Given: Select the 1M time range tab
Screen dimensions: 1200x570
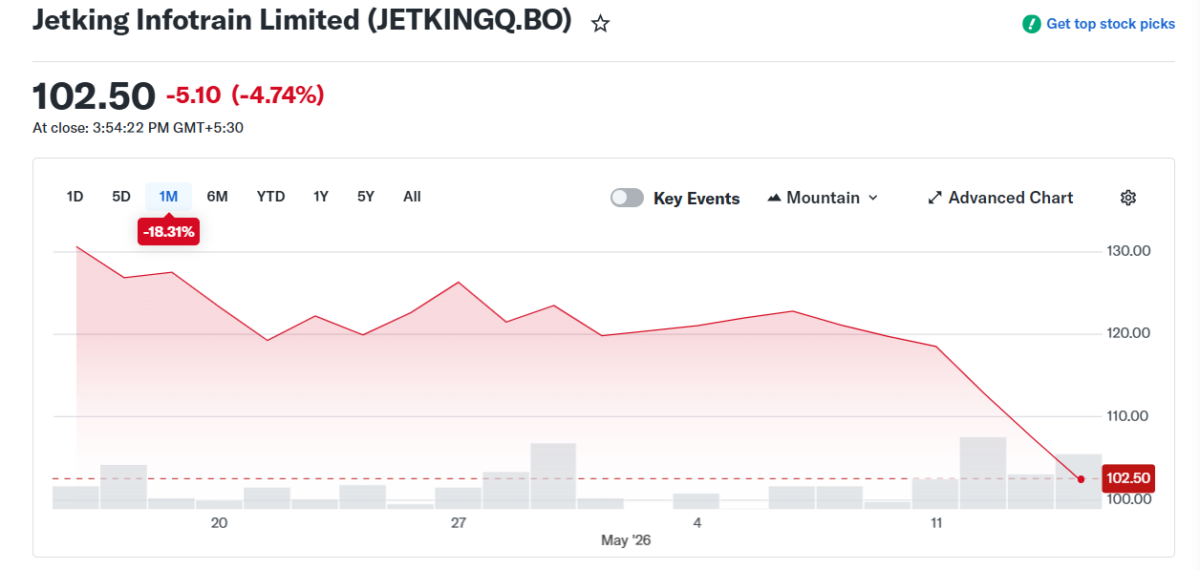Looking at the screenshot, I should click(x=168, y=196).
